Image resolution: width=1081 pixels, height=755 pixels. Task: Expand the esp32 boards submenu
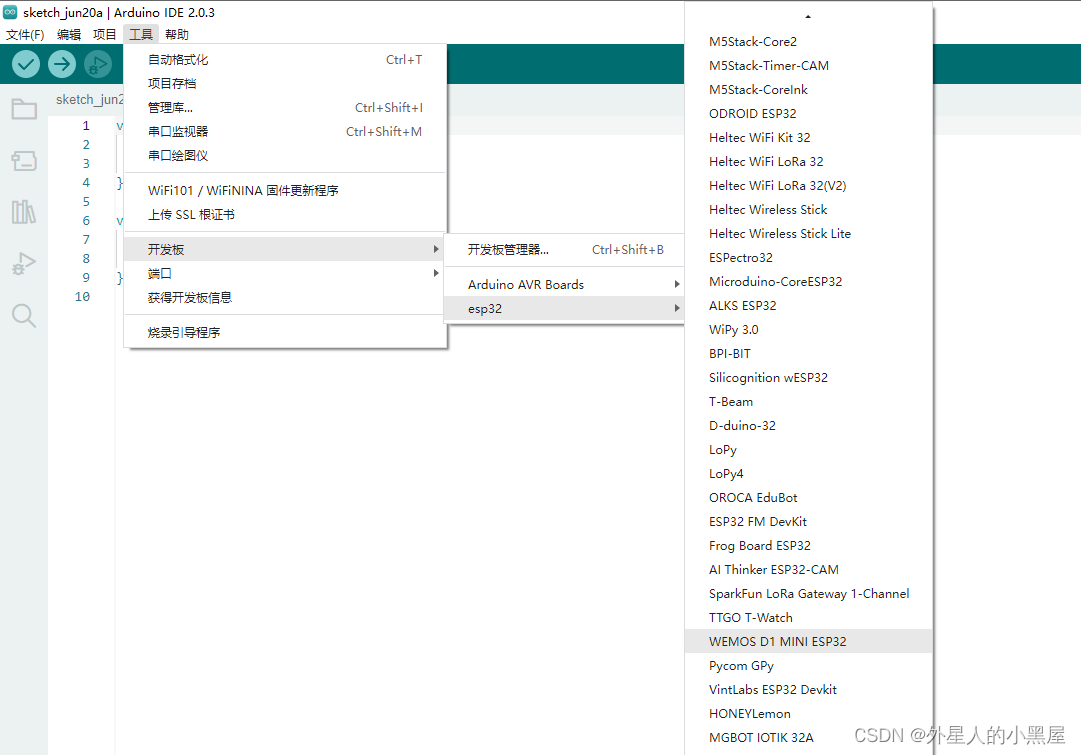(x=564, y=308)
